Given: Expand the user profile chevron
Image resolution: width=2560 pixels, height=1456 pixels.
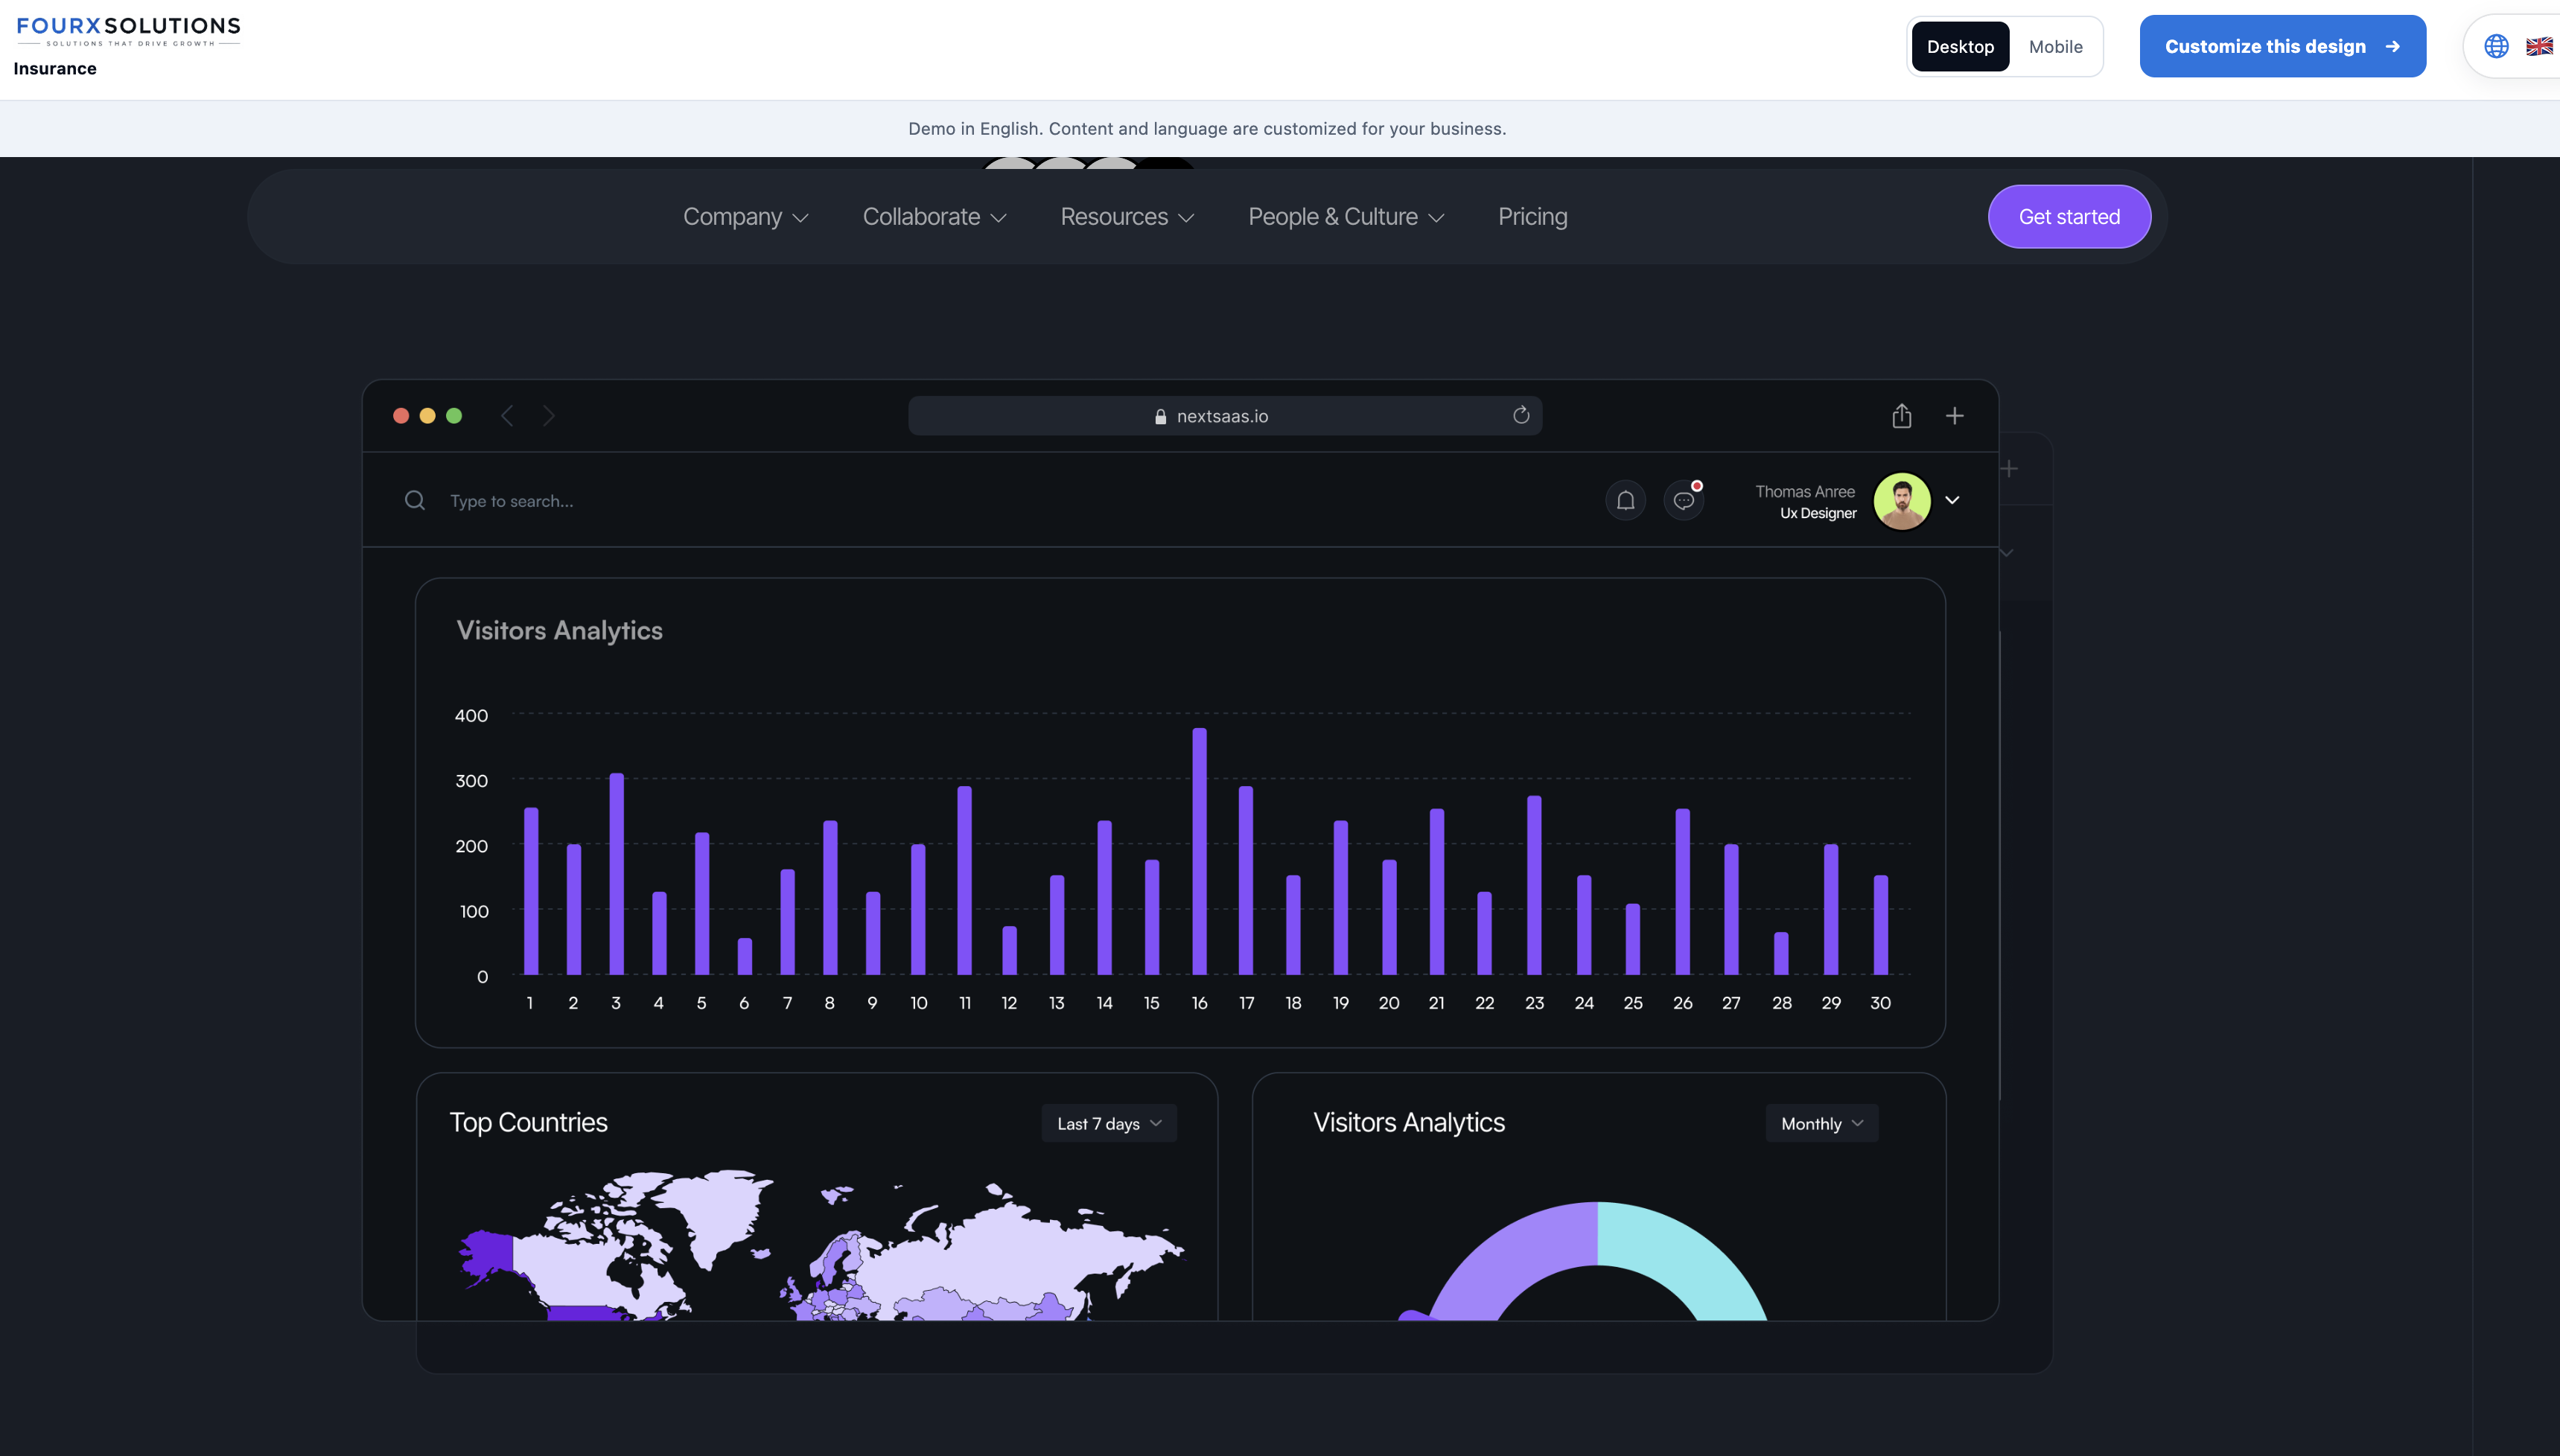Looking at the screenshot, I should coord(1952,500).
